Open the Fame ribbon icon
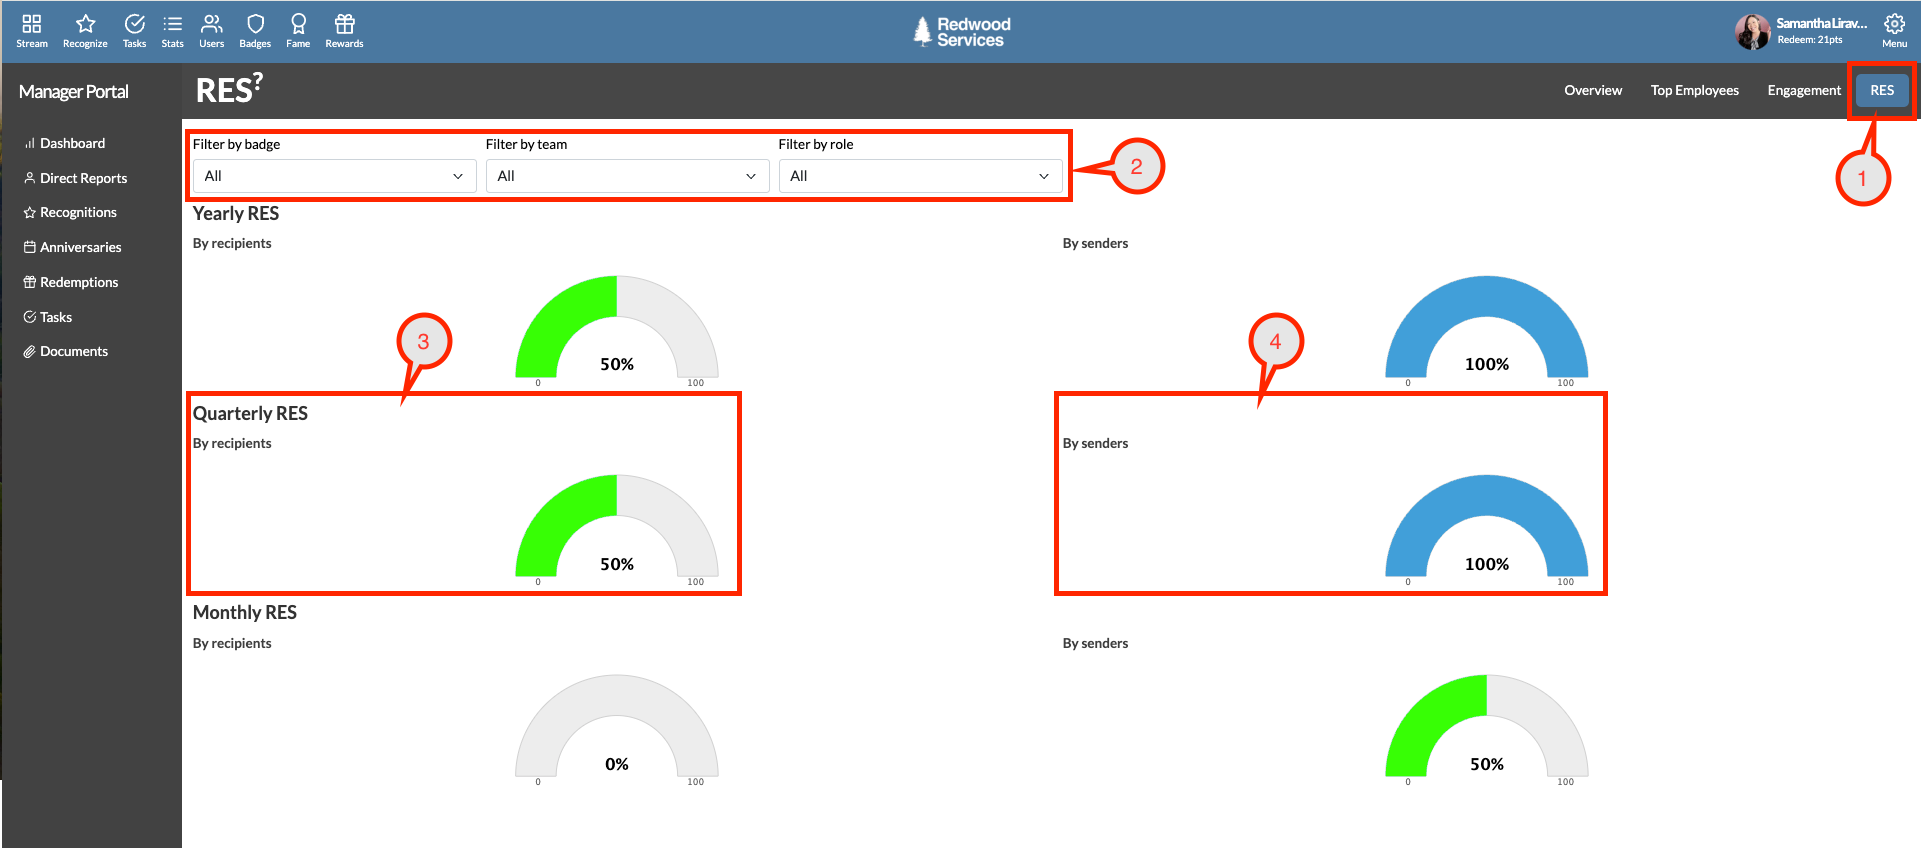 click(298, 31)
